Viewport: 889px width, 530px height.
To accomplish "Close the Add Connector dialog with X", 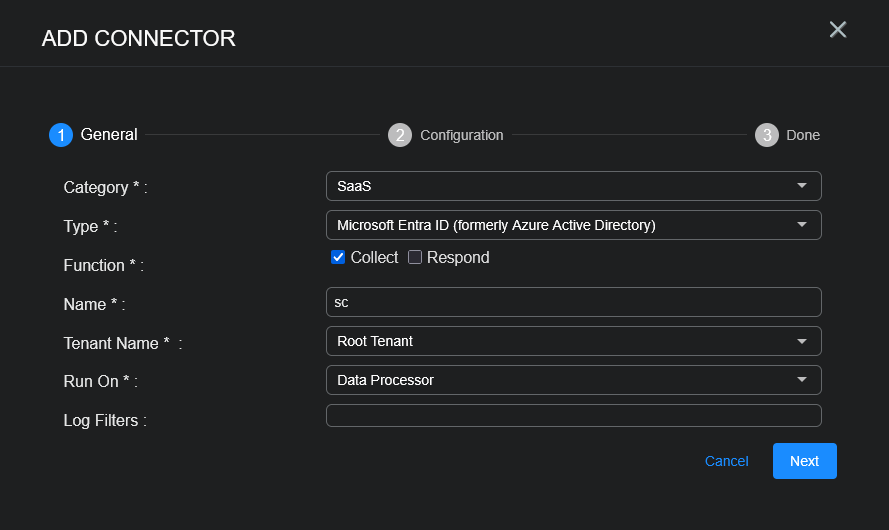I will pos(838,30).
